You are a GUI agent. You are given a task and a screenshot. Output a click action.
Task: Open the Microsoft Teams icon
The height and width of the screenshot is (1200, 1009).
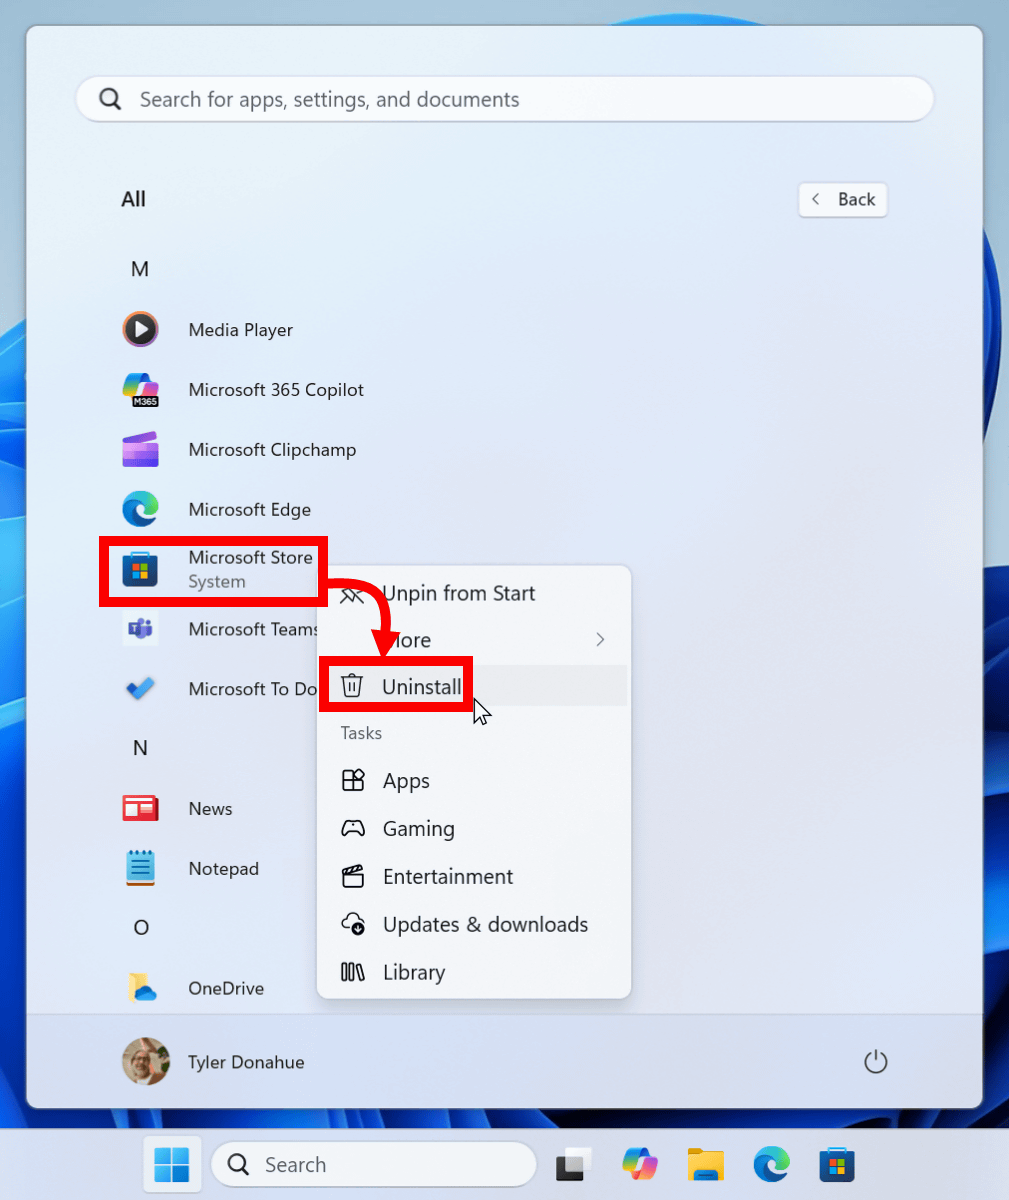pos(140,629)
